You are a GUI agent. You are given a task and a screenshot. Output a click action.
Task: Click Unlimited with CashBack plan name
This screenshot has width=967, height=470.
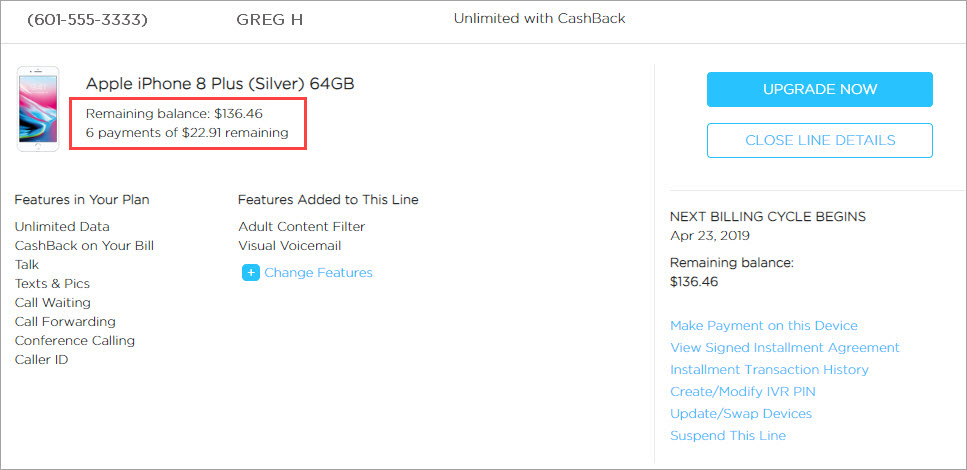539,18
